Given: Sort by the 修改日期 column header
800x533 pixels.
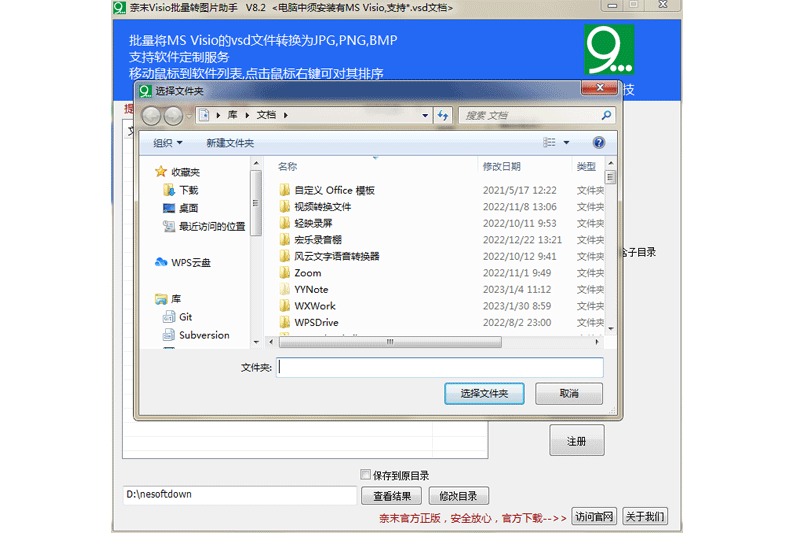Looking at the screenshot, I should 501,167.
